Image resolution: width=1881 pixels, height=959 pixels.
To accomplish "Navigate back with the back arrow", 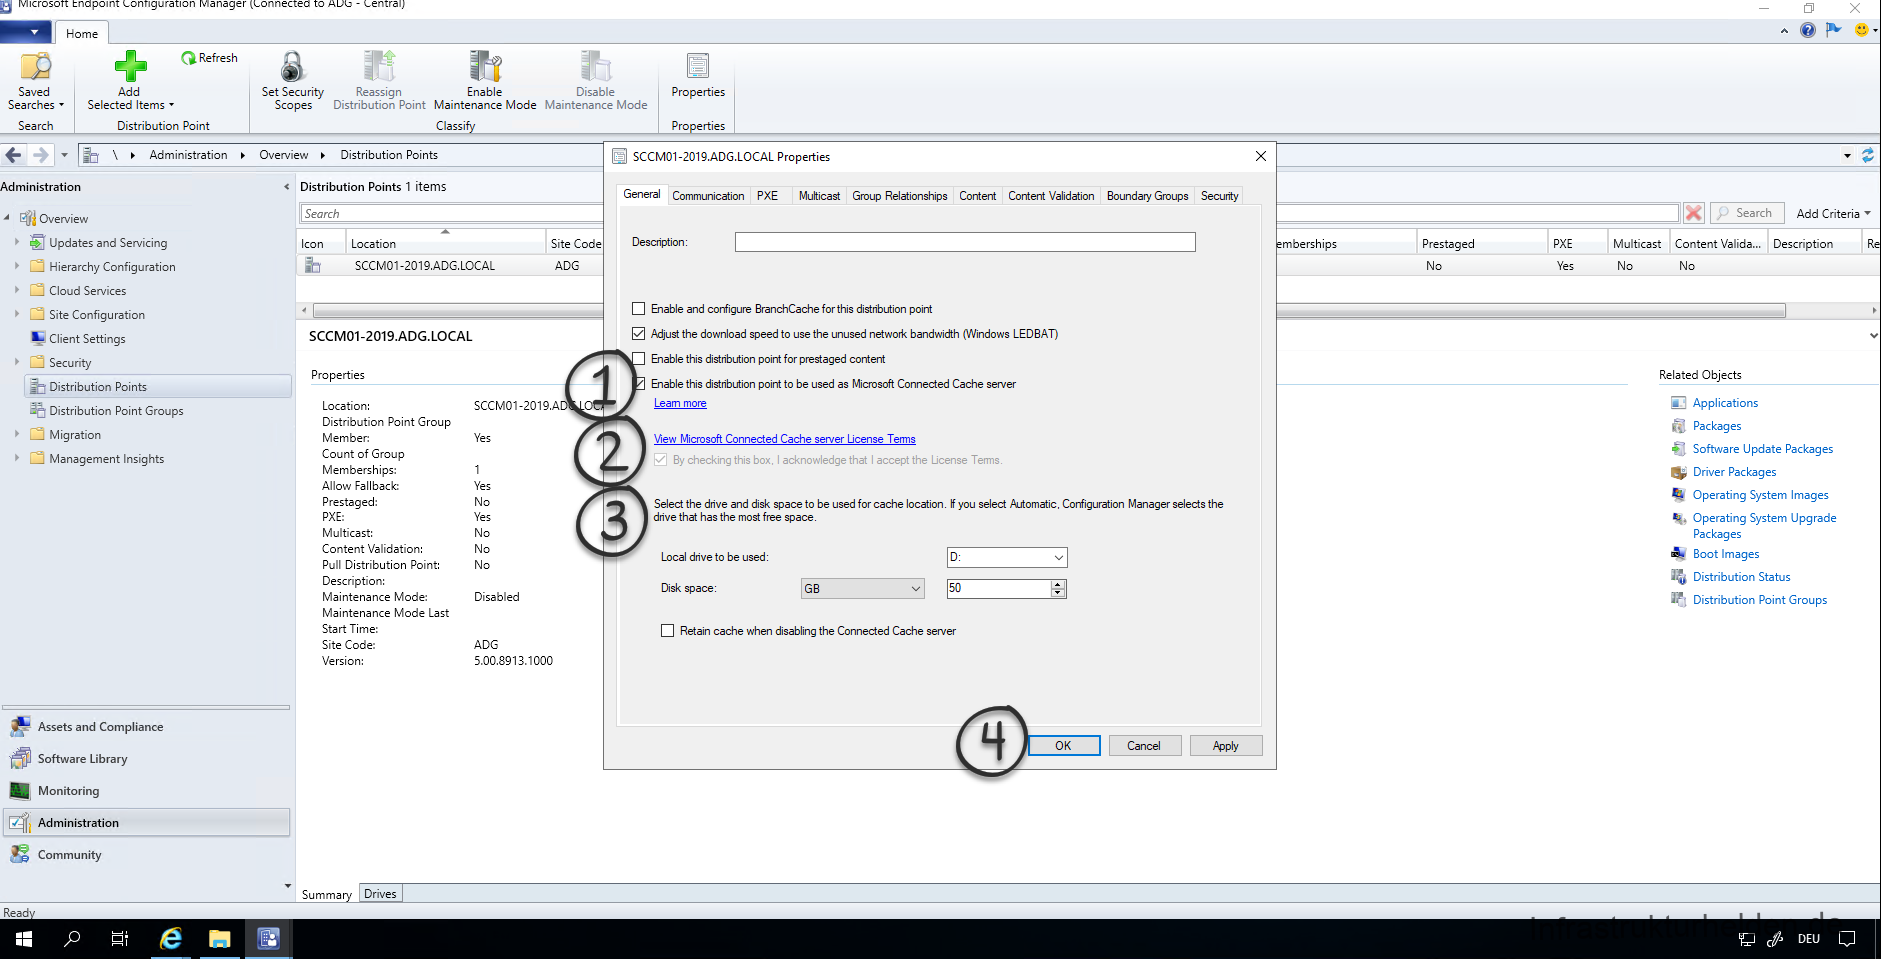I will coord(14,155).
